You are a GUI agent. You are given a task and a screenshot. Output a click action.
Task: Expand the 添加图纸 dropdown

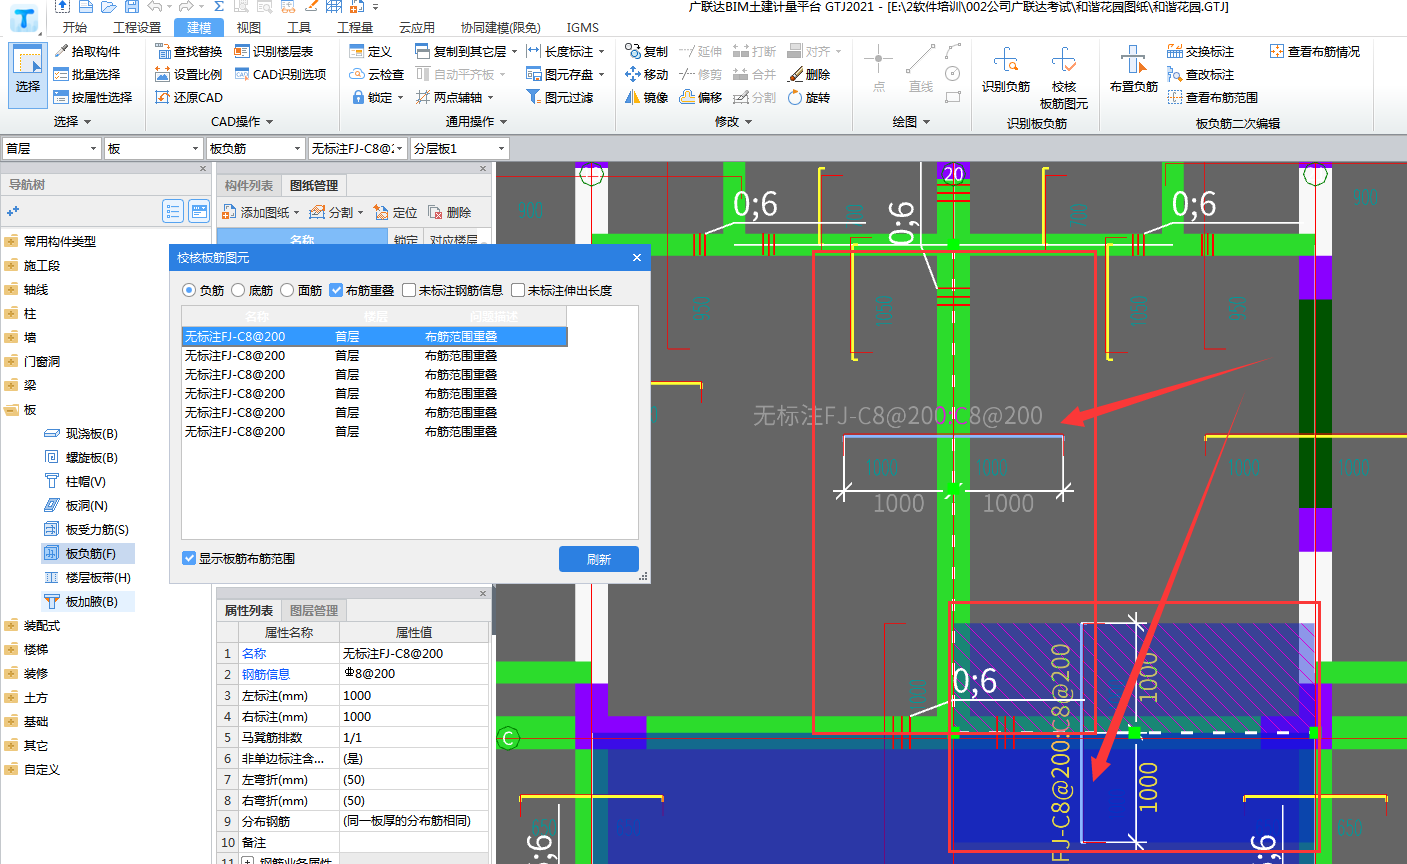pos(296,212)
